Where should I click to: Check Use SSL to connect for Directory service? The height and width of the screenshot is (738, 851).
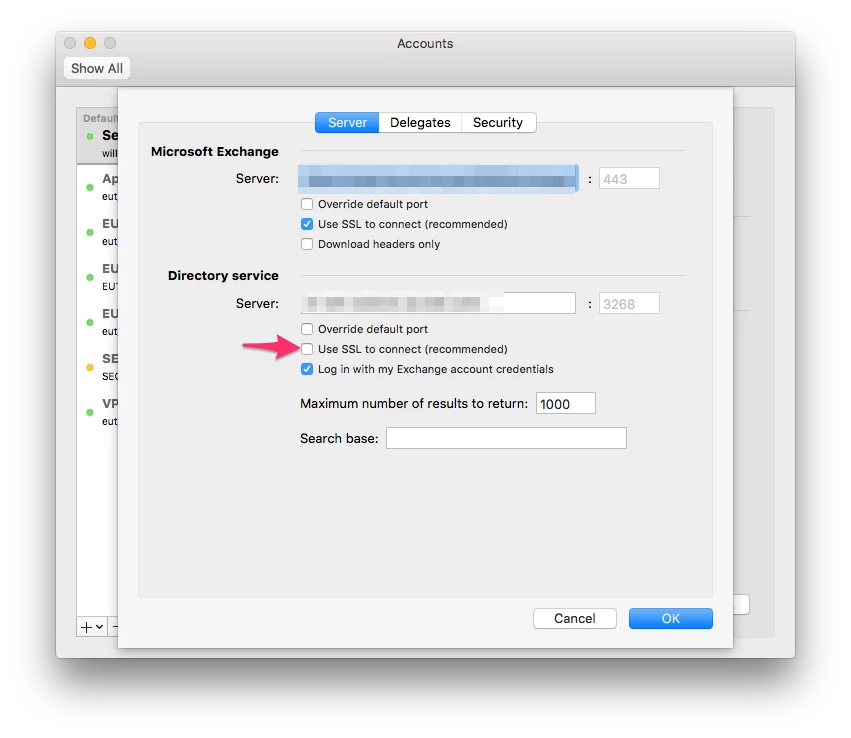pyautogui.click(x=307, y=349)
